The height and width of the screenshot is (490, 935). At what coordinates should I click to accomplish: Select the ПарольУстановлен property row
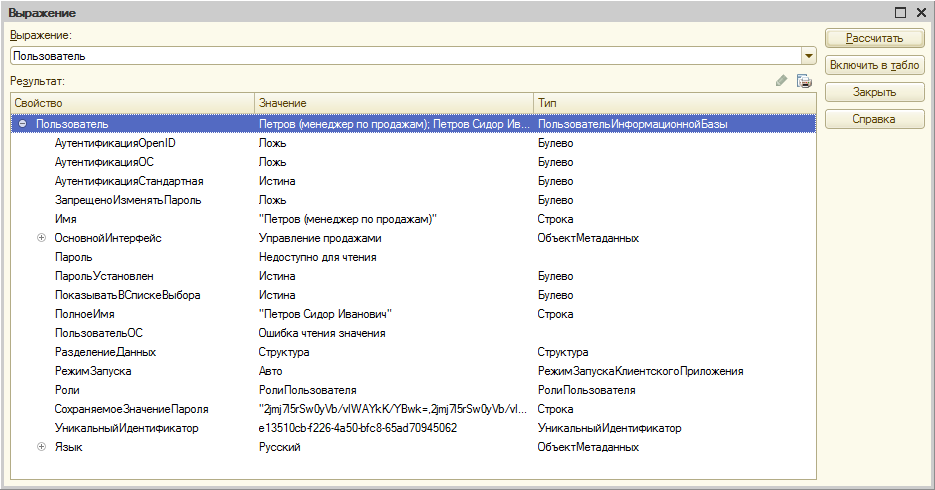(104, 276)
